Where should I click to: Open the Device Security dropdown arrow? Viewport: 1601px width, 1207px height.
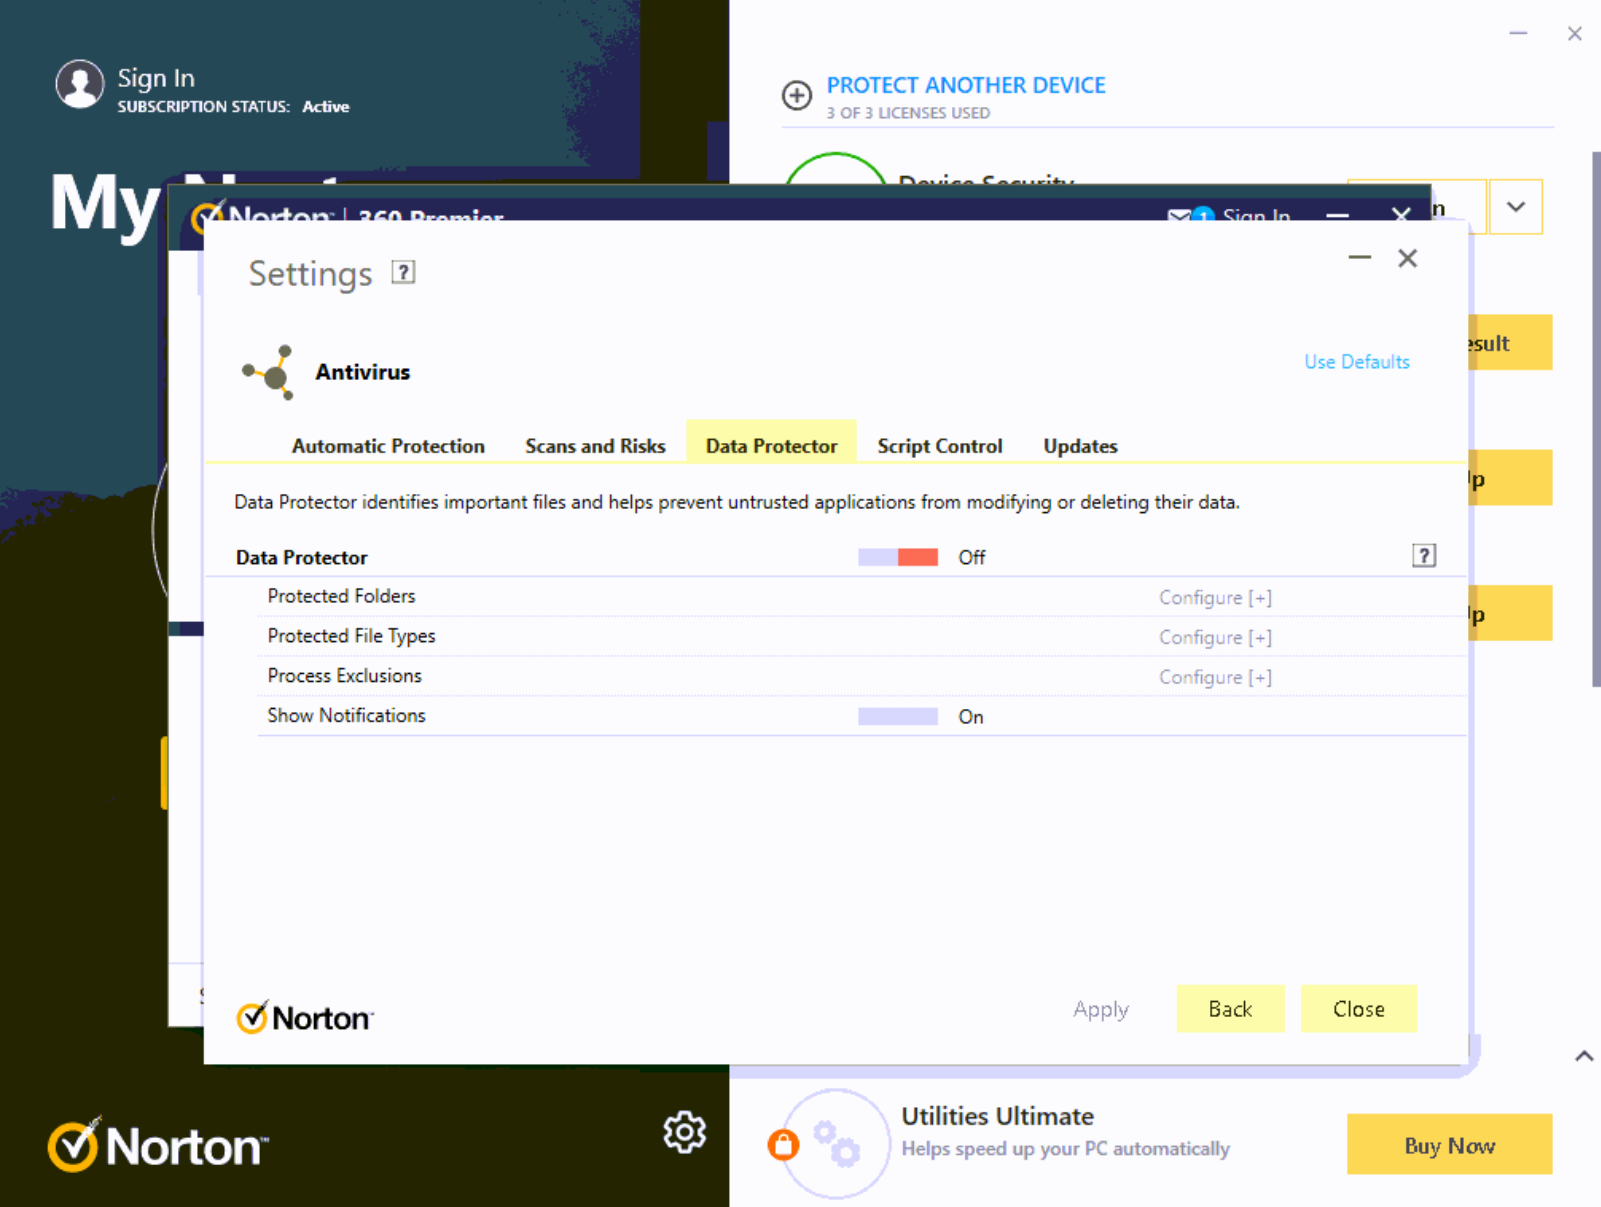(x=1516, y=207)
